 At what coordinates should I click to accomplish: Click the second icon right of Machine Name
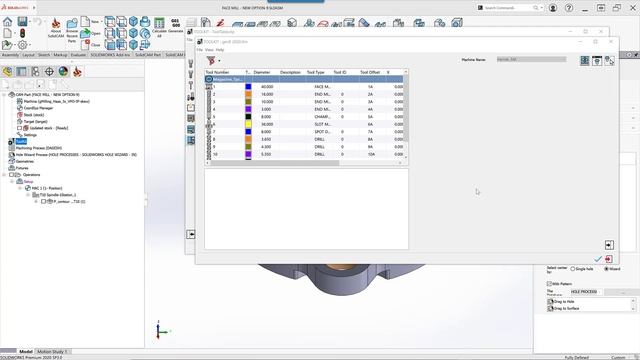(x=597, y=60)
